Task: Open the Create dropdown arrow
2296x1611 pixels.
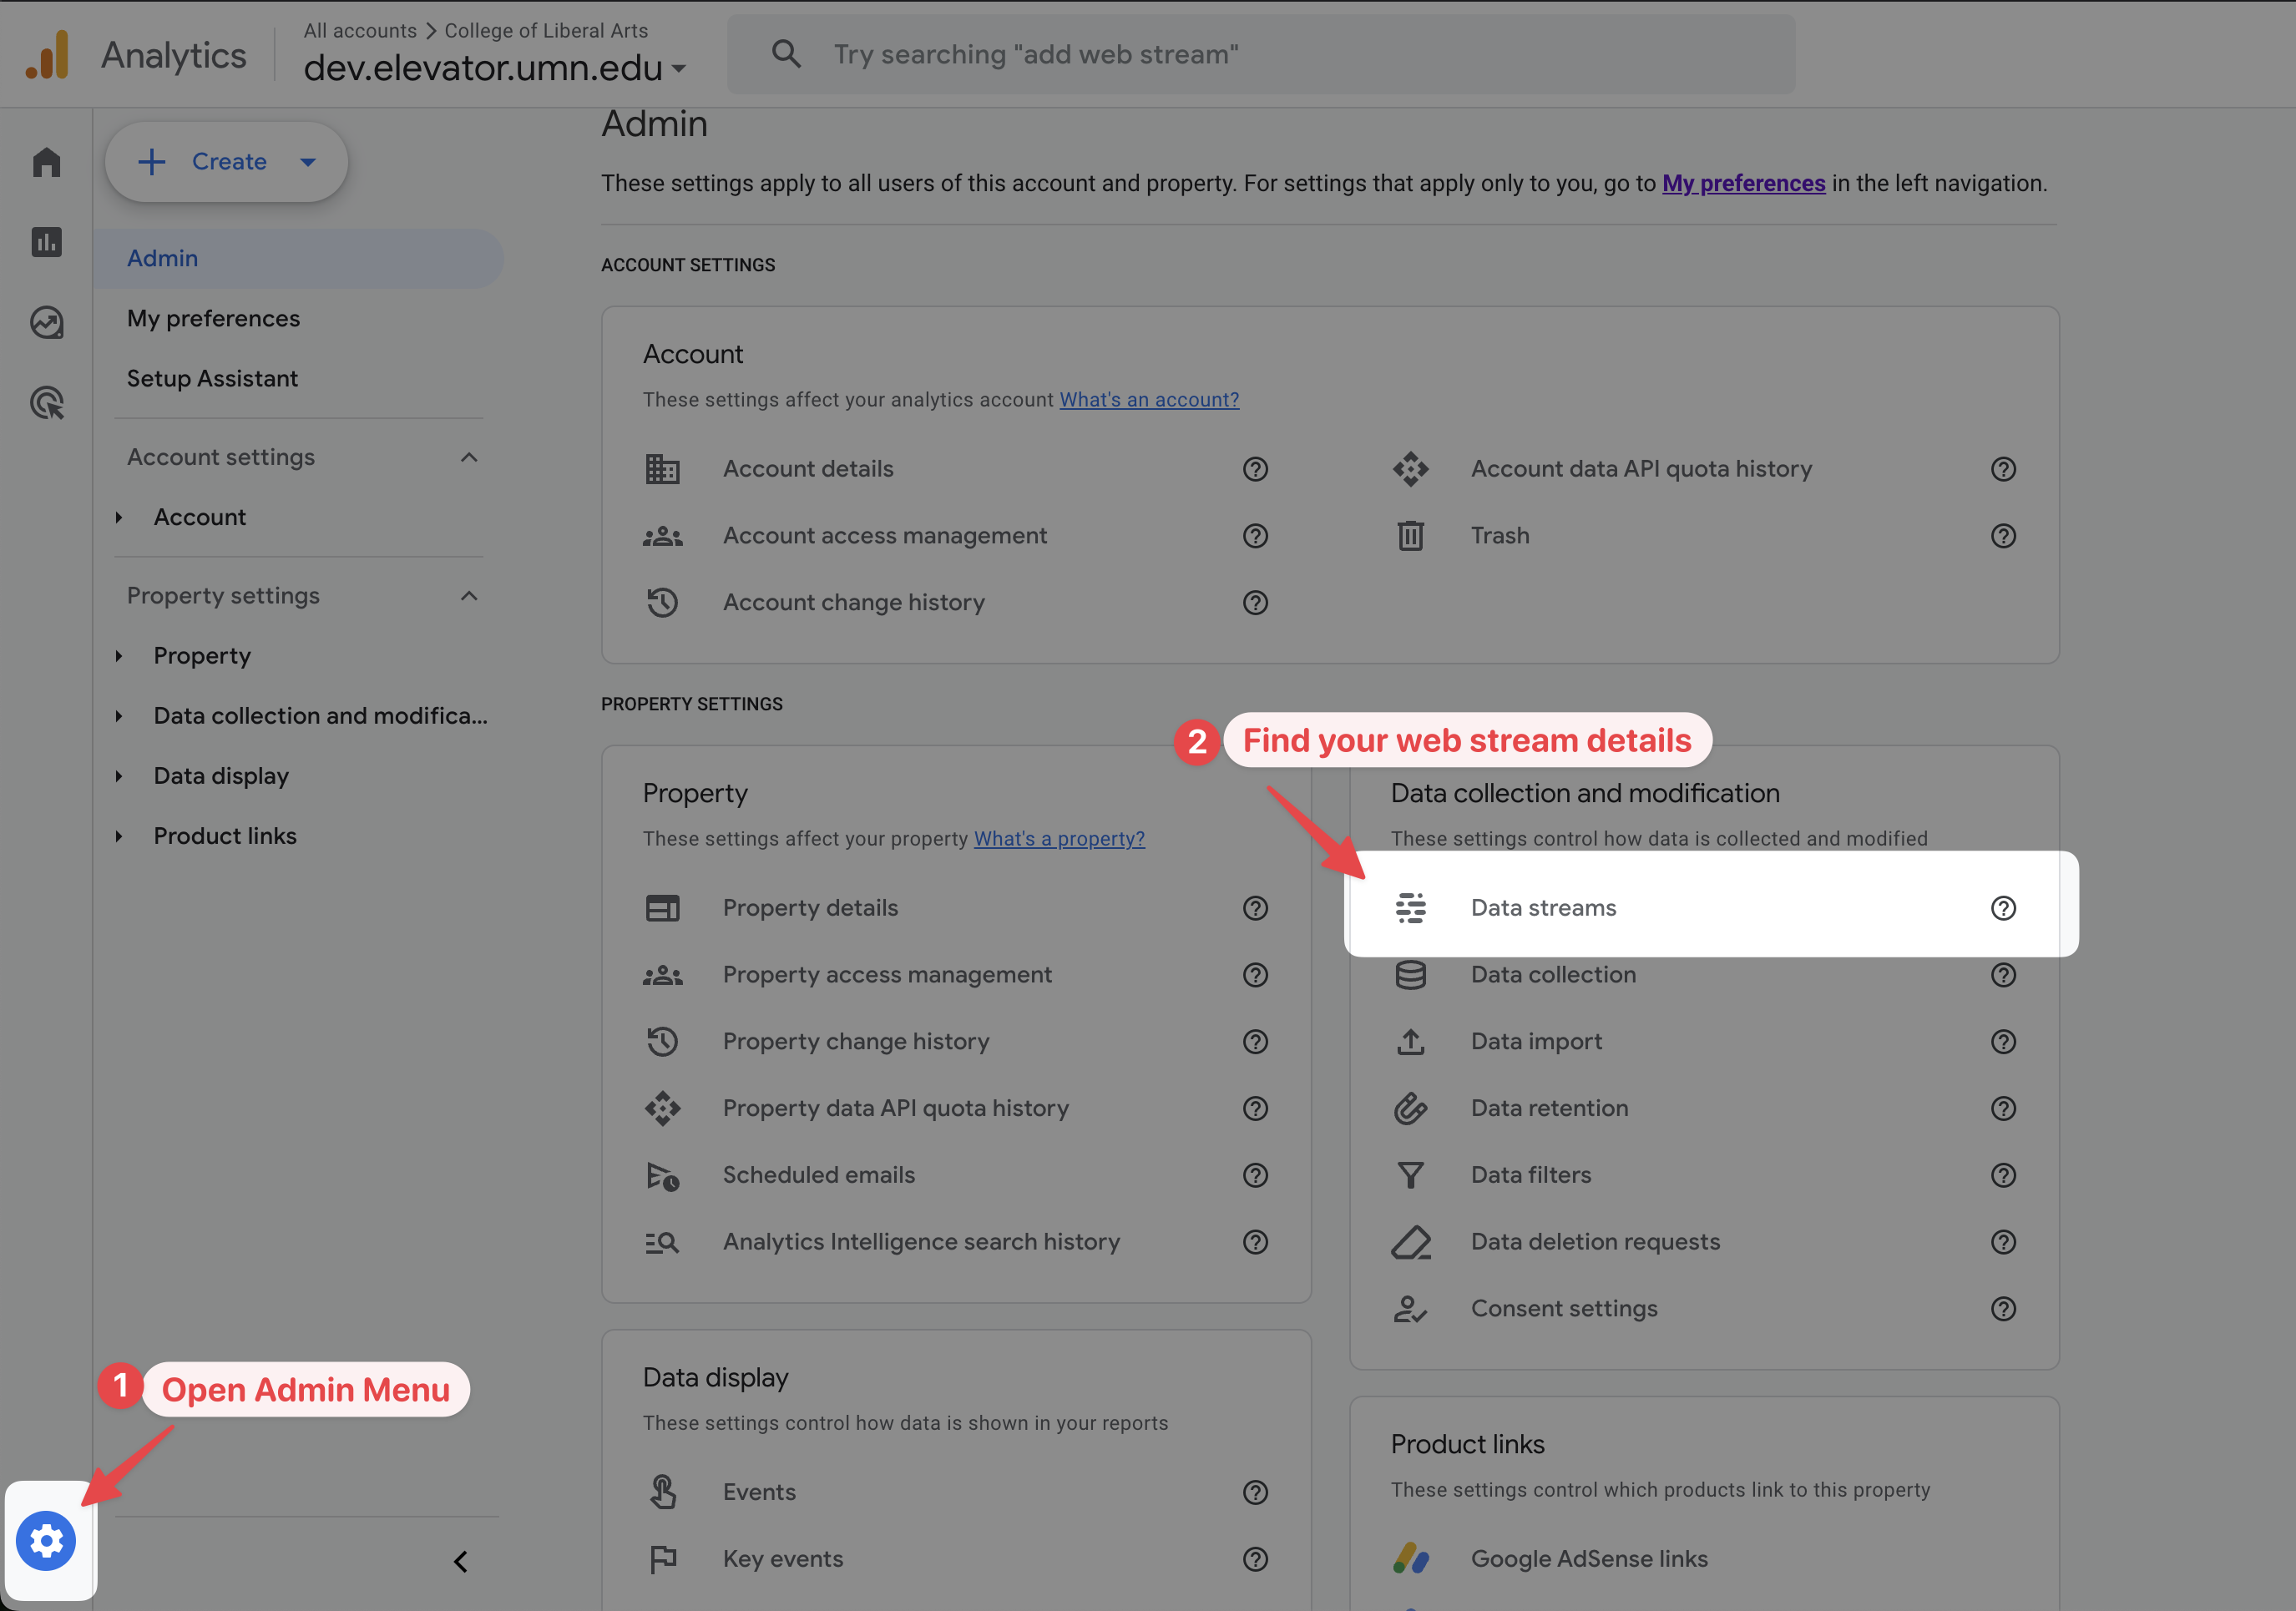Action: [x=308, y=162]
